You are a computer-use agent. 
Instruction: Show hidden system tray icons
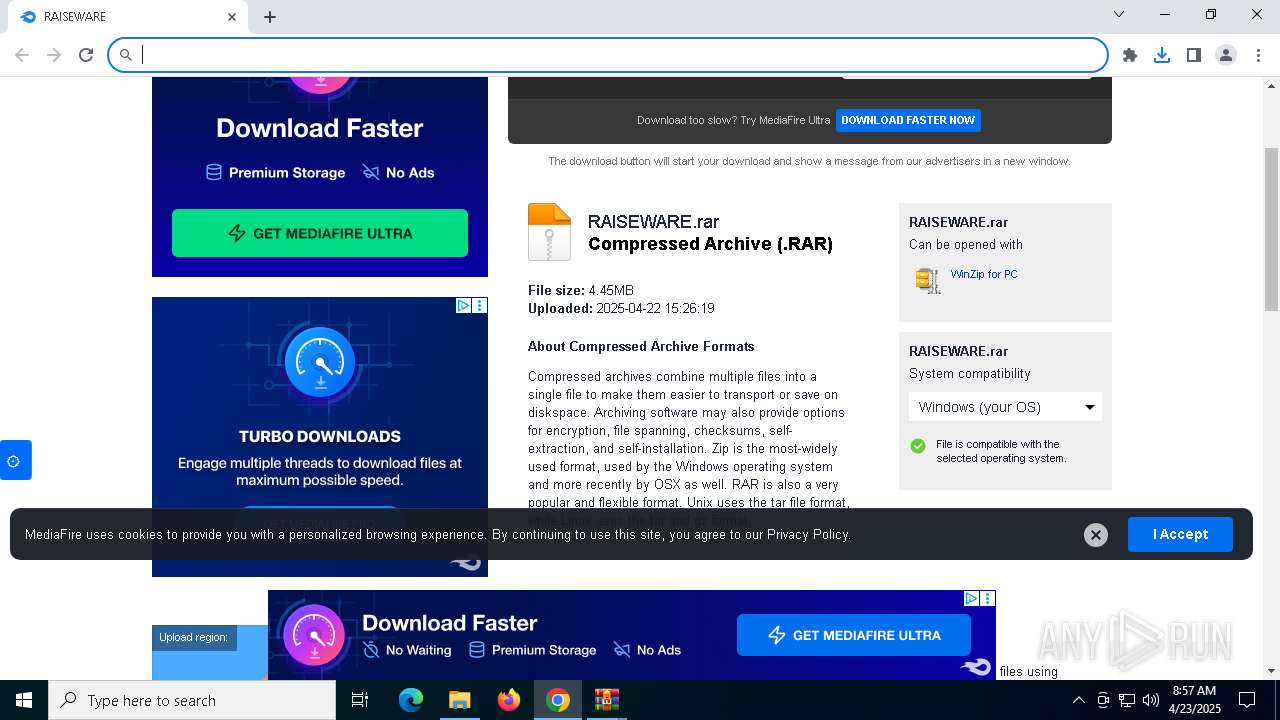(1079, 700)
